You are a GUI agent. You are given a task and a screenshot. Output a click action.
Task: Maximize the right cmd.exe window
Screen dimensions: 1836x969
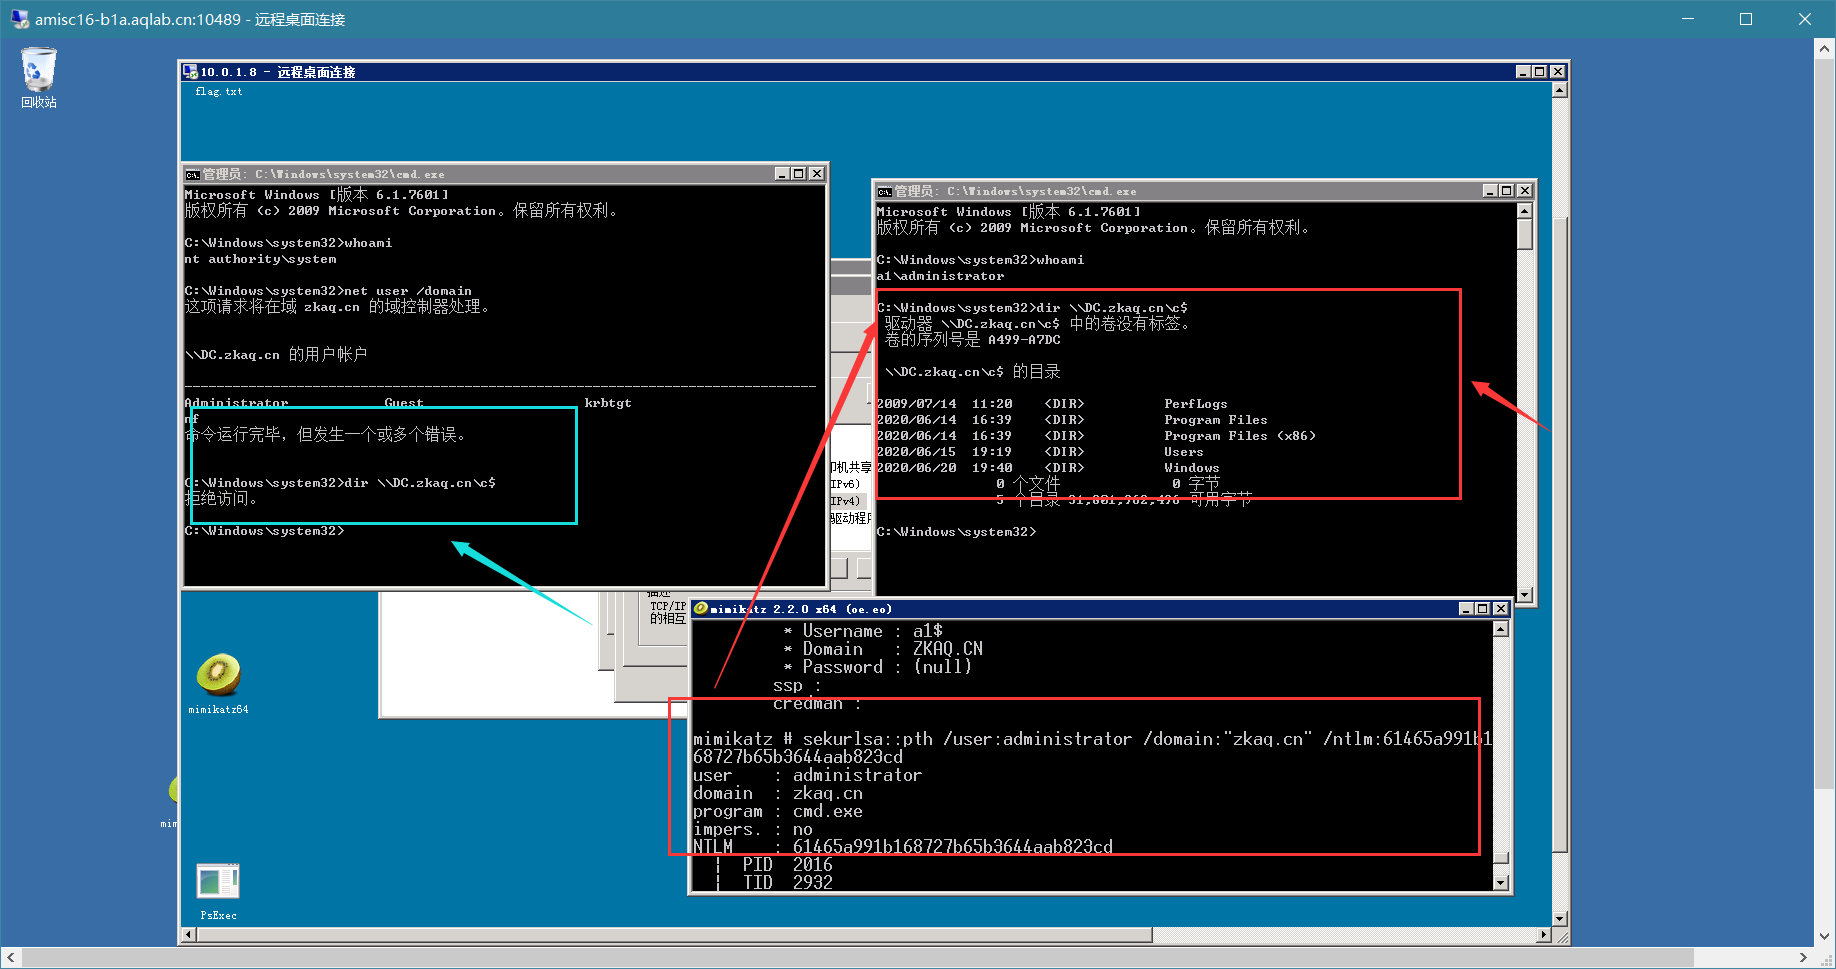click(x=1507, y=191)
